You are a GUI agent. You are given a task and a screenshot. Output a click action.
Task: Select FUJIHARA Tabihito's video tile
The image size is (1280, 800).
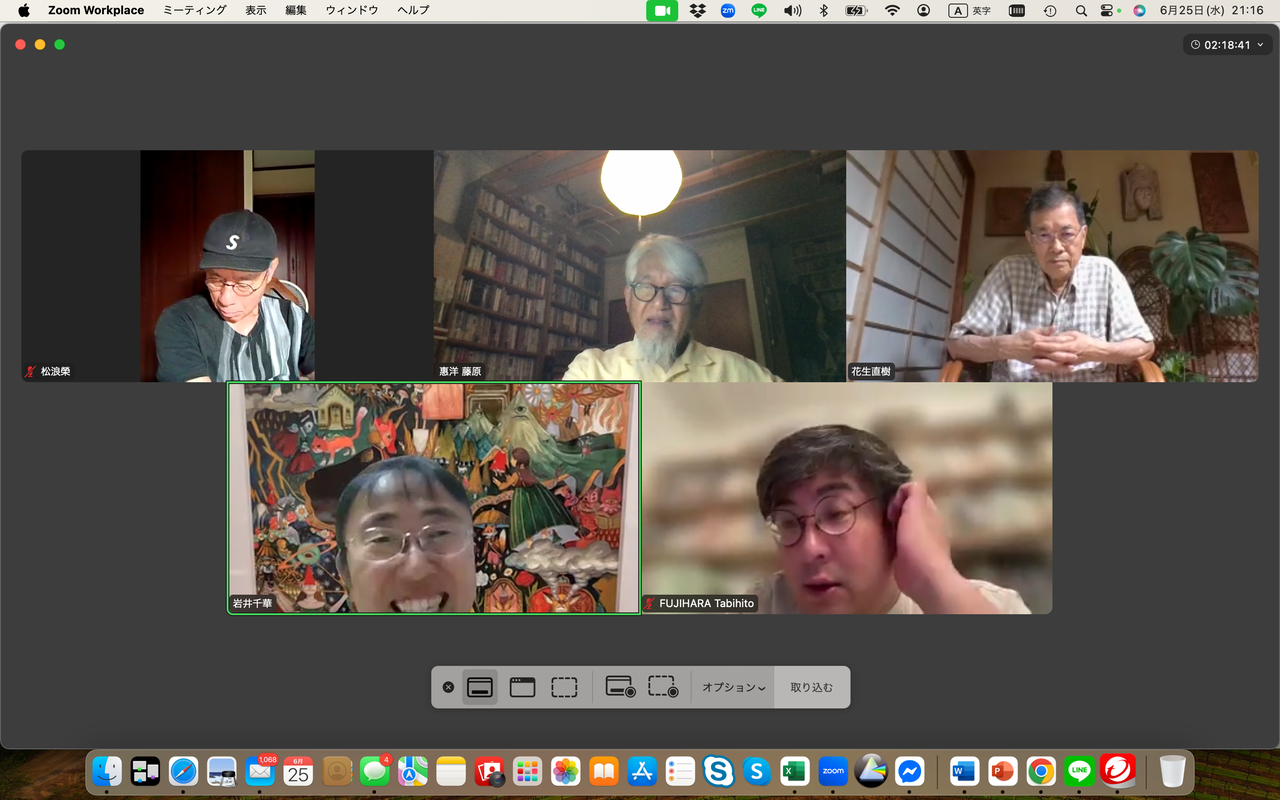[847, 498]
